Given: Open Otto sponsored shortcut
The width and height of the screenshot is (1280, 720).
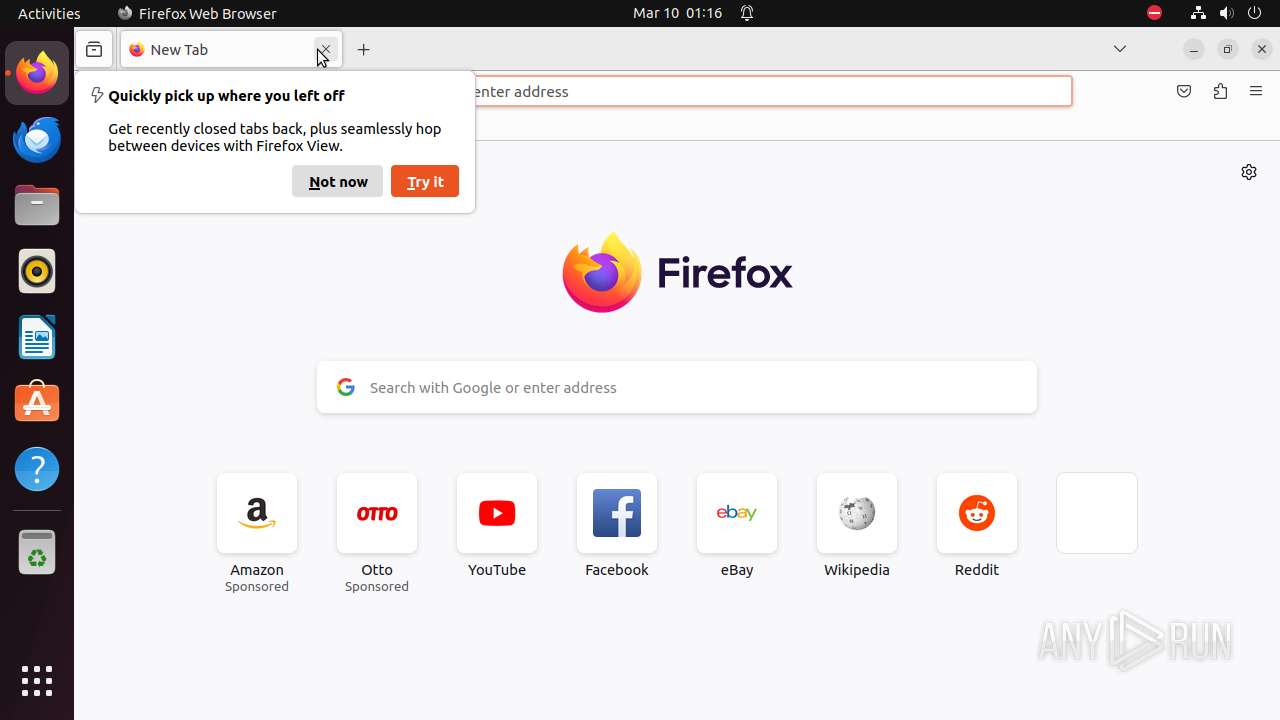Looking at the screenshot, I should point(377,533).
